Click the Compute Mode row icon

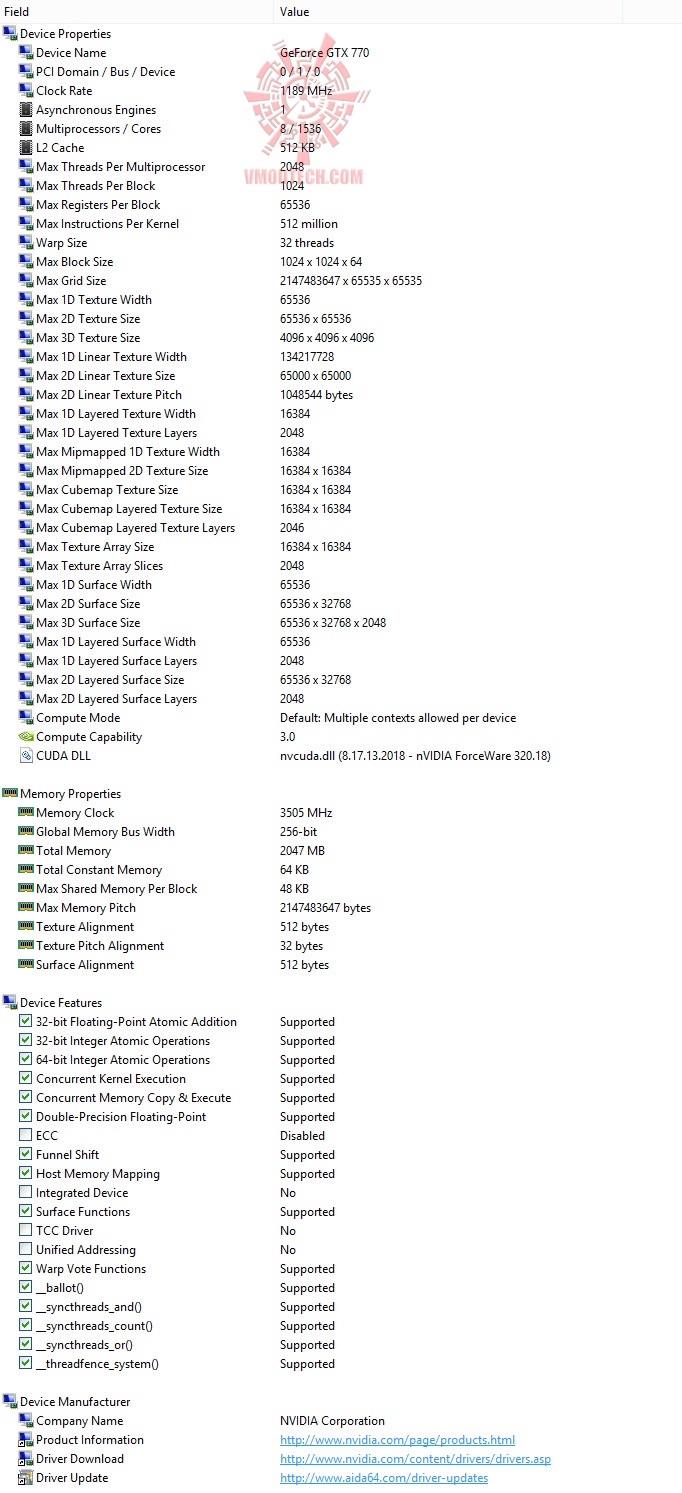click(26, 718)
